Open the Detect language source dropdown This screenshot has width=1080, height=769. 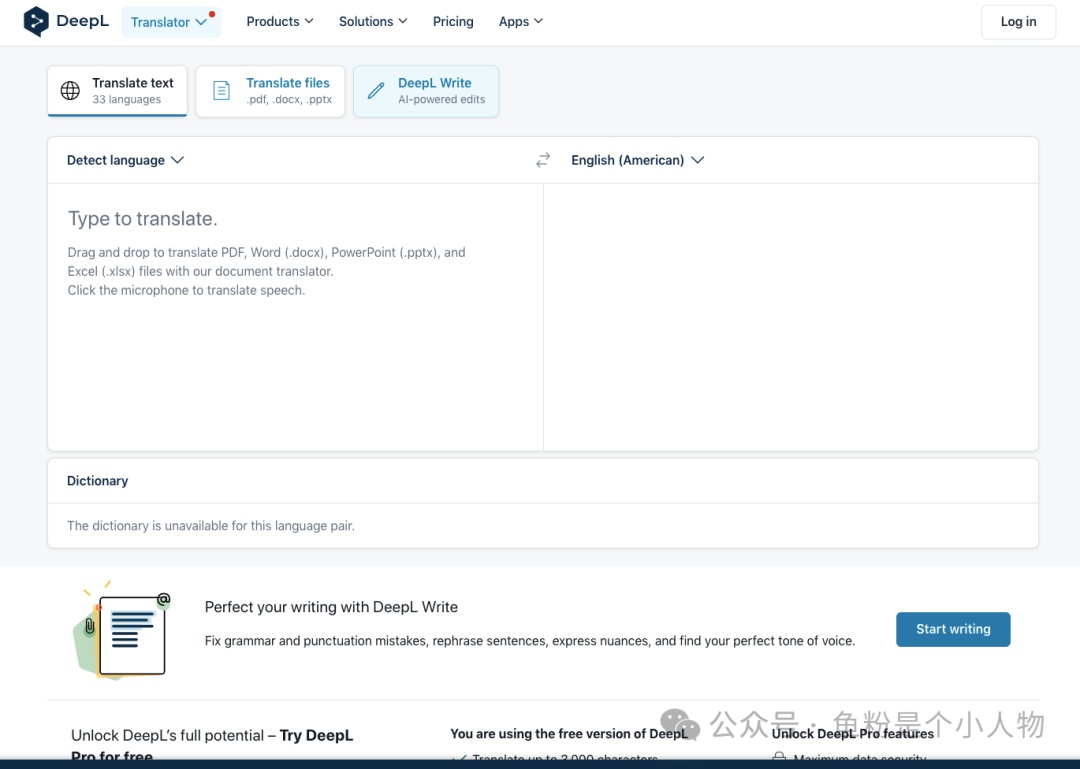click(125, 160)
